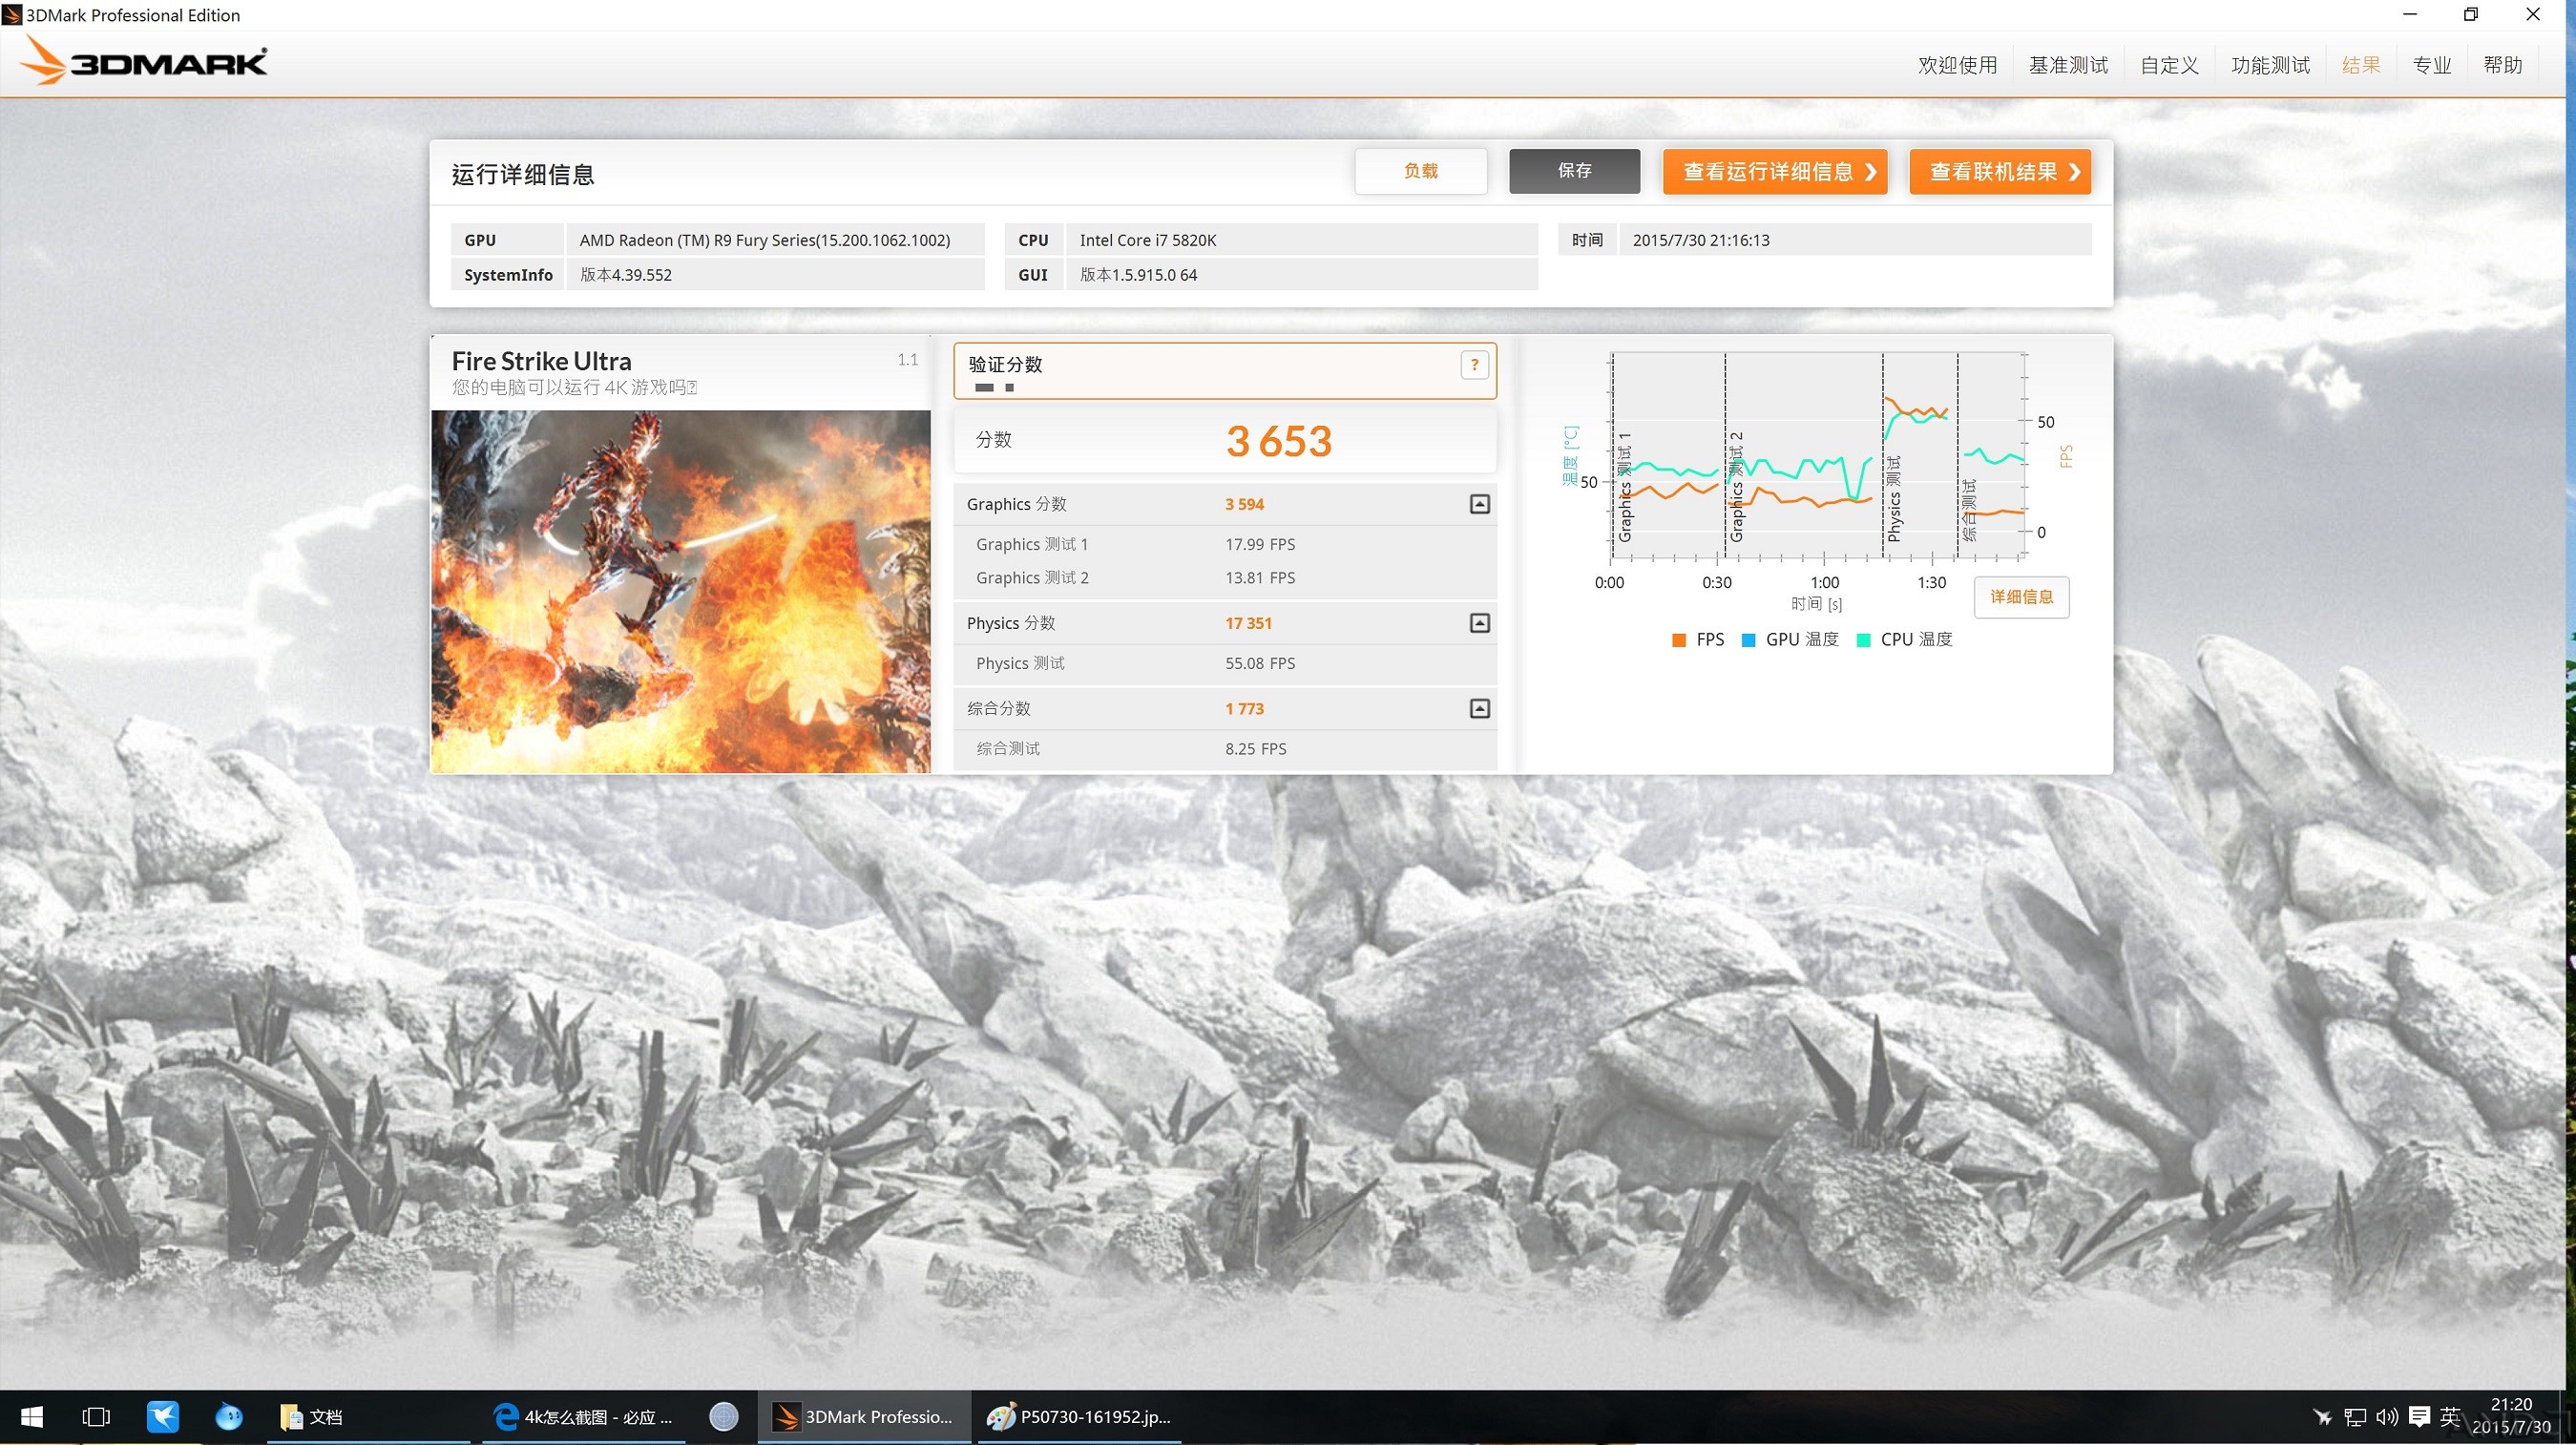The width and height of the screenshot is (2576, 1445).
Task: Select the 结果 tab
Action: click(x=2361, y=65)
